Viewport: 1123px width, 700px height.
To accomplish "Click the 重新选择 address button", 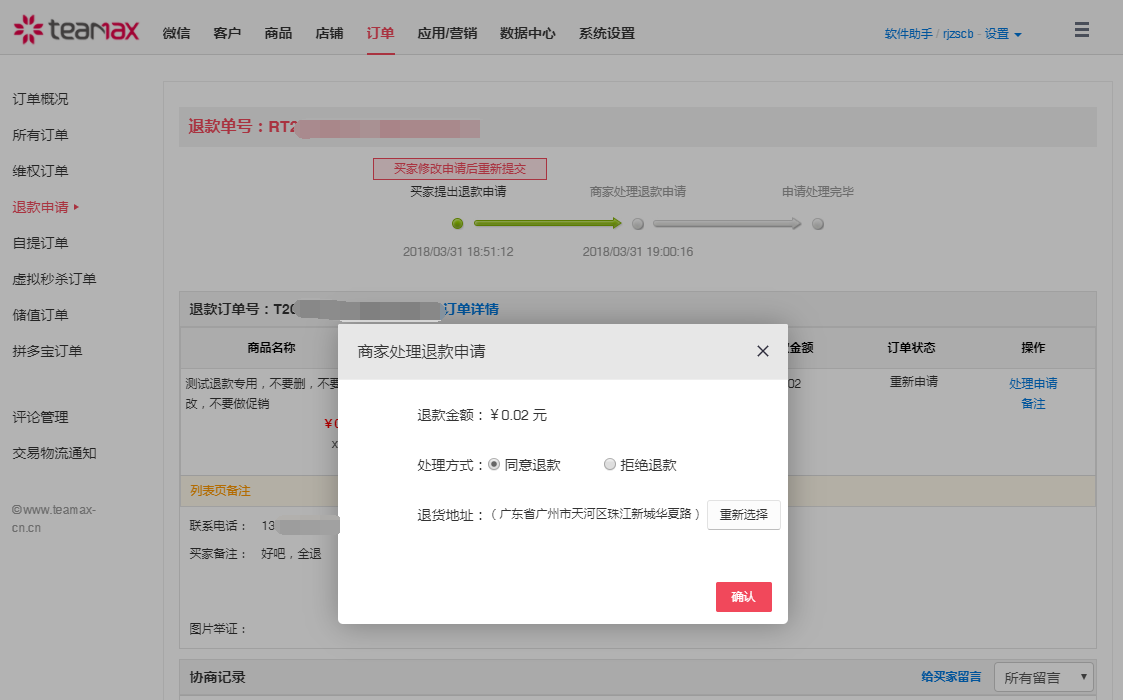I will point(743,515).
